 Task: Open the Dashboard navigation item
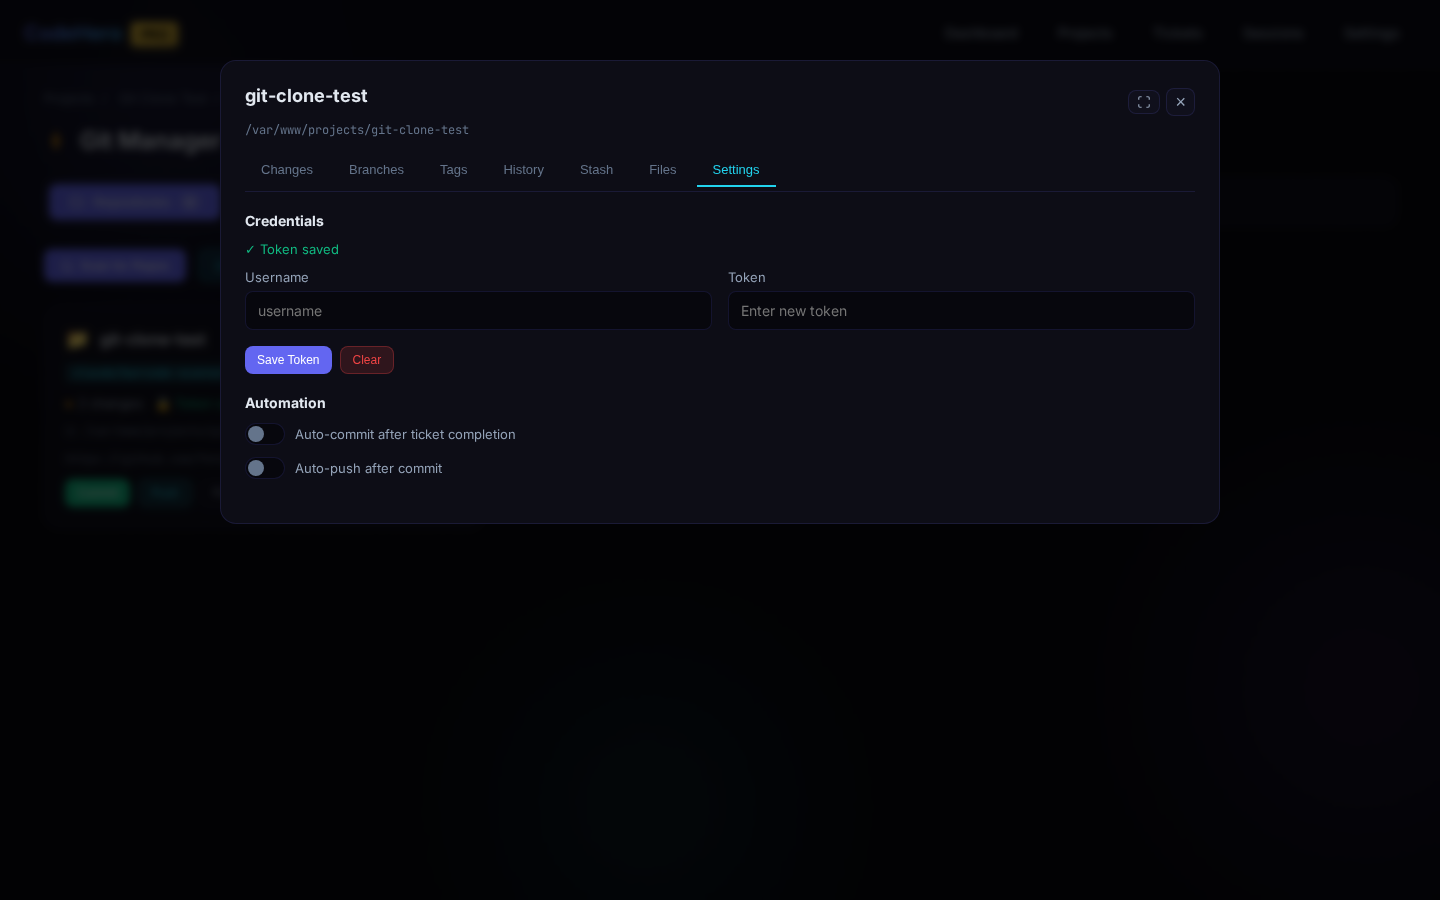point(982,33)
